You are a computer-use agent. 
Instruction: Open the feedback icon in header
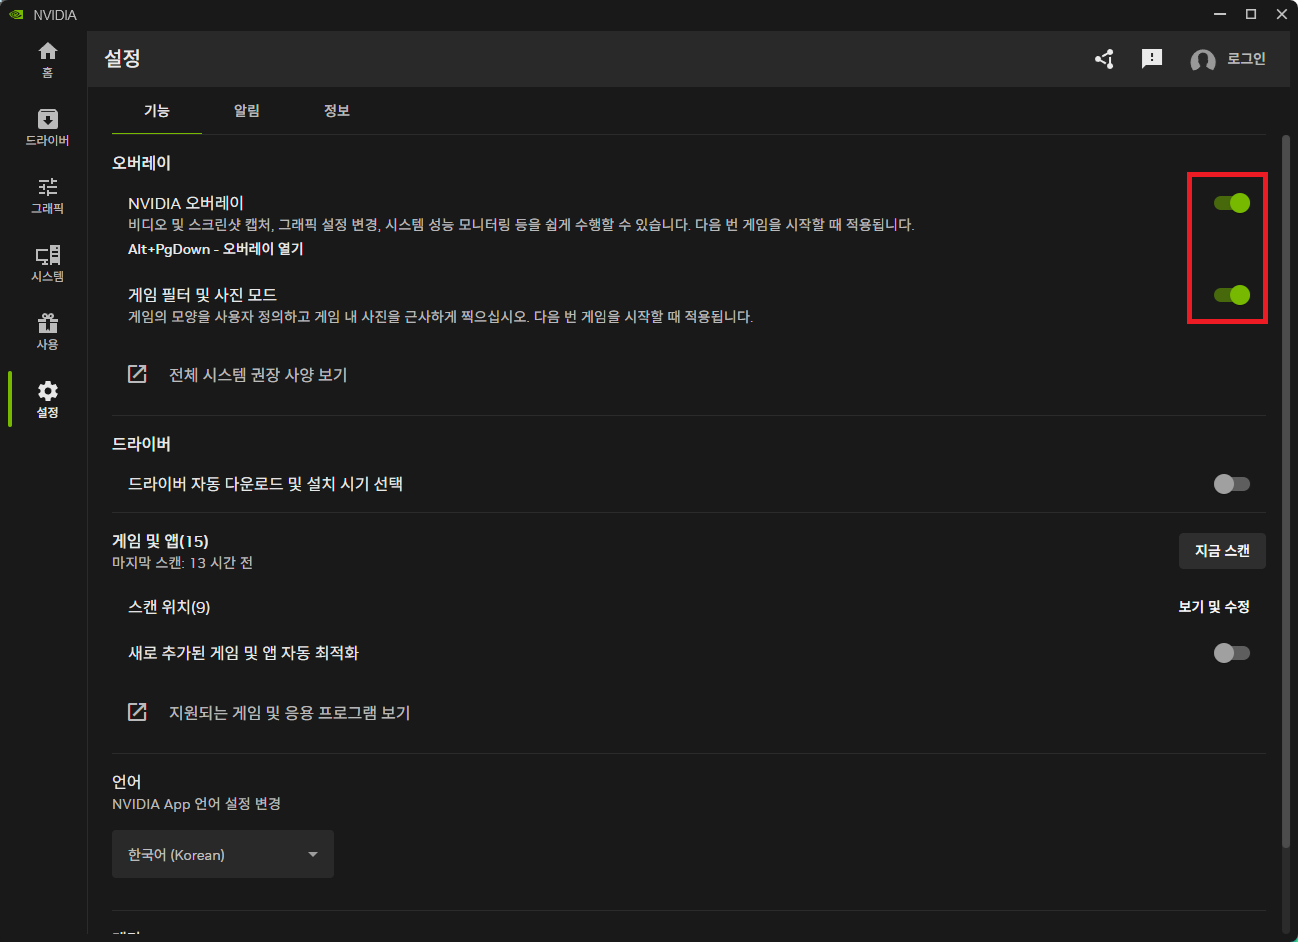click(x=1152, y=59)
